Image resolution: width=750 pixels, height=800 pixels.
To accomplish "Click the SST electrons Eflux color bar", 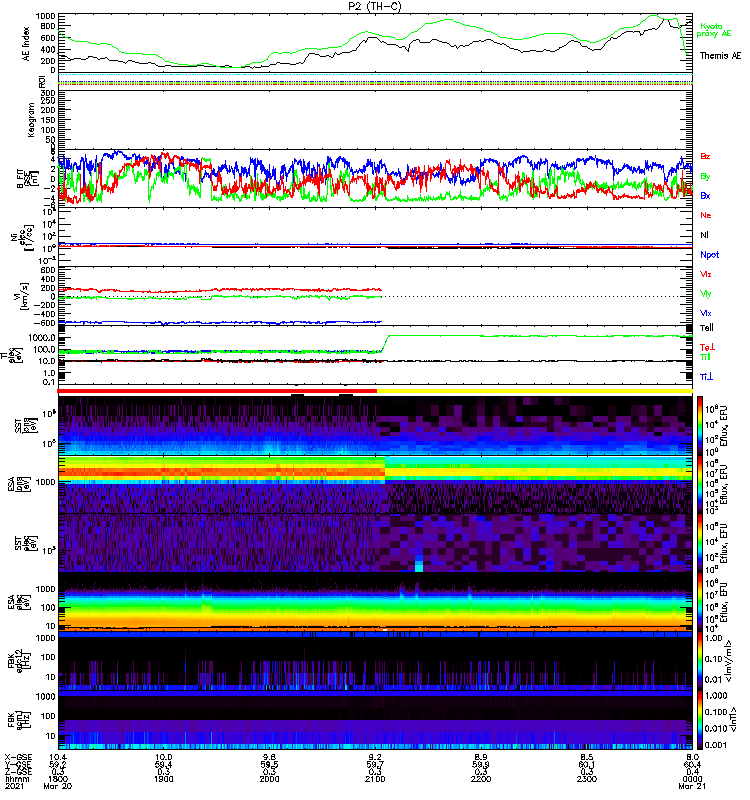I will tap(700, 543).
